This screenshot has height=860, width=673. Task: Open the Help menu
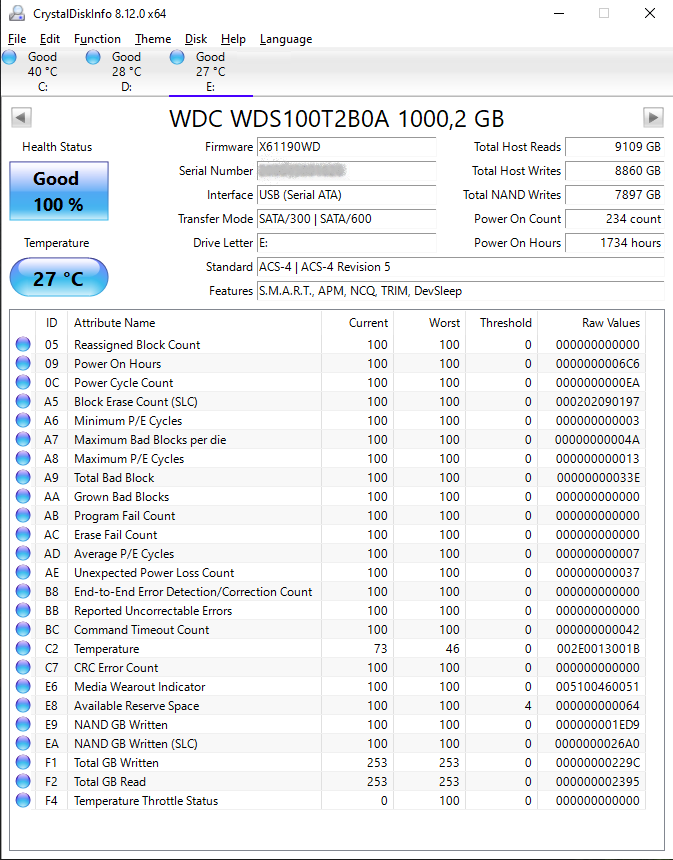tap(233, 39)
